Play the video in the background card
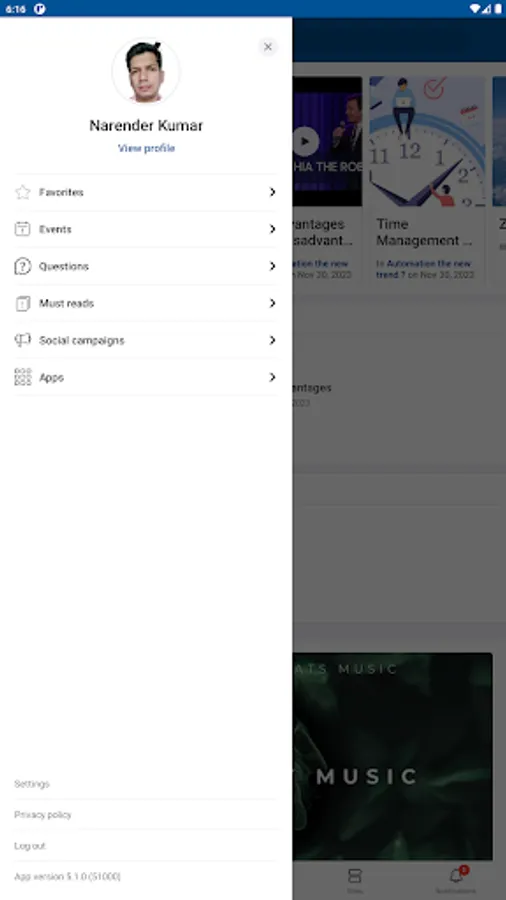This screenshot has height=900, width=506. [x=305, y=141]
